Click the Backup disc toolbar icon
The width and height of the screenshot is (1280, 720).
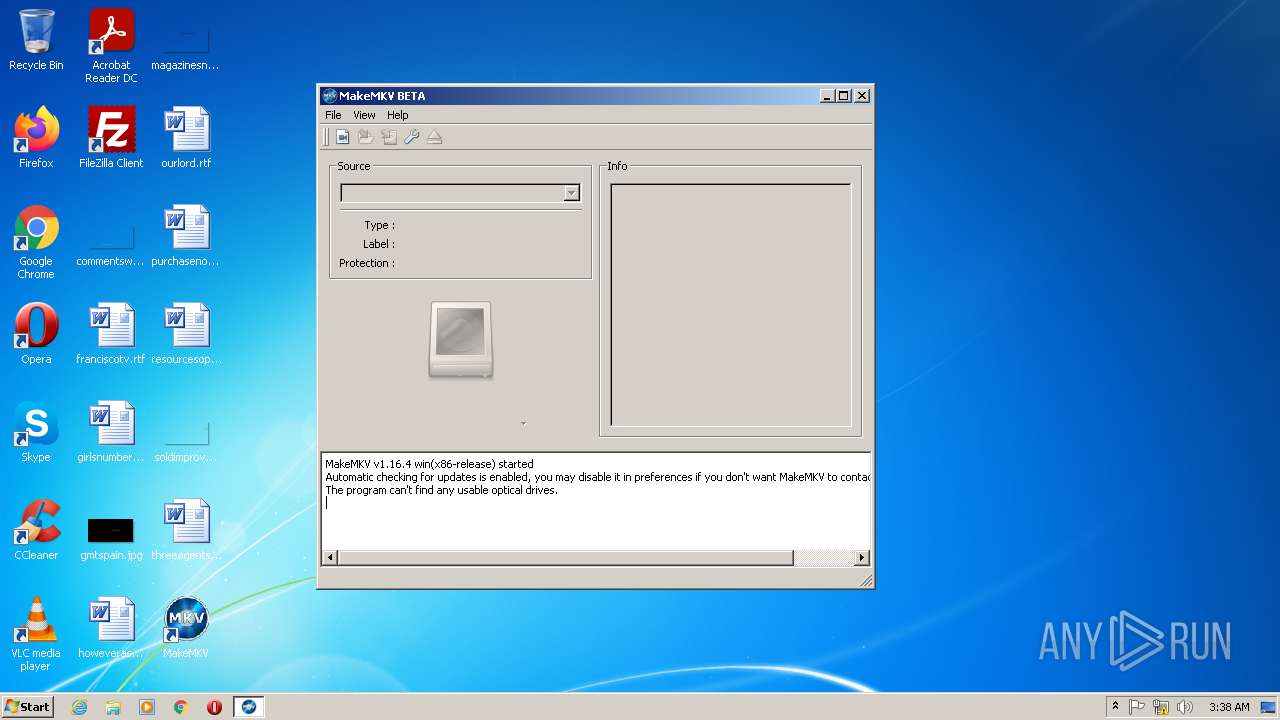389,137
